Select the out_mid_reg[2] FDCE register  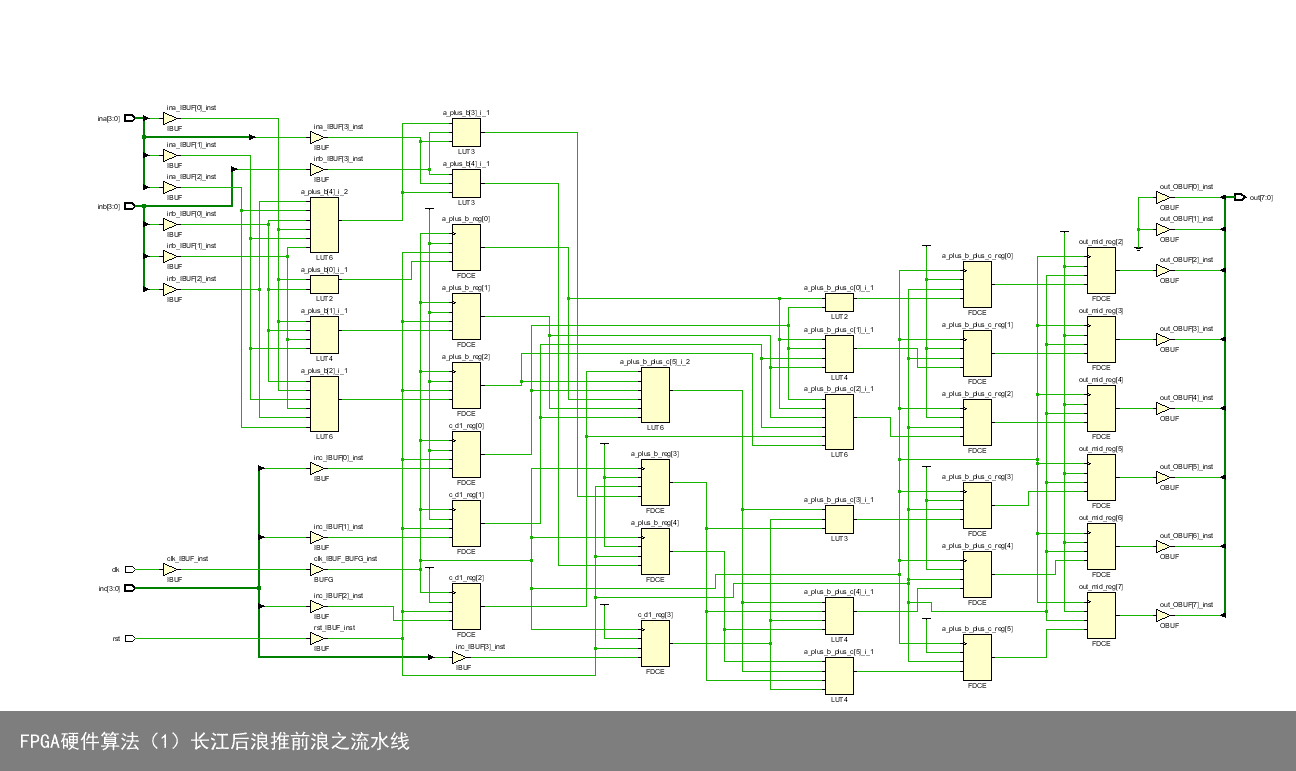pyautogui.click(x=1101, y=270)
